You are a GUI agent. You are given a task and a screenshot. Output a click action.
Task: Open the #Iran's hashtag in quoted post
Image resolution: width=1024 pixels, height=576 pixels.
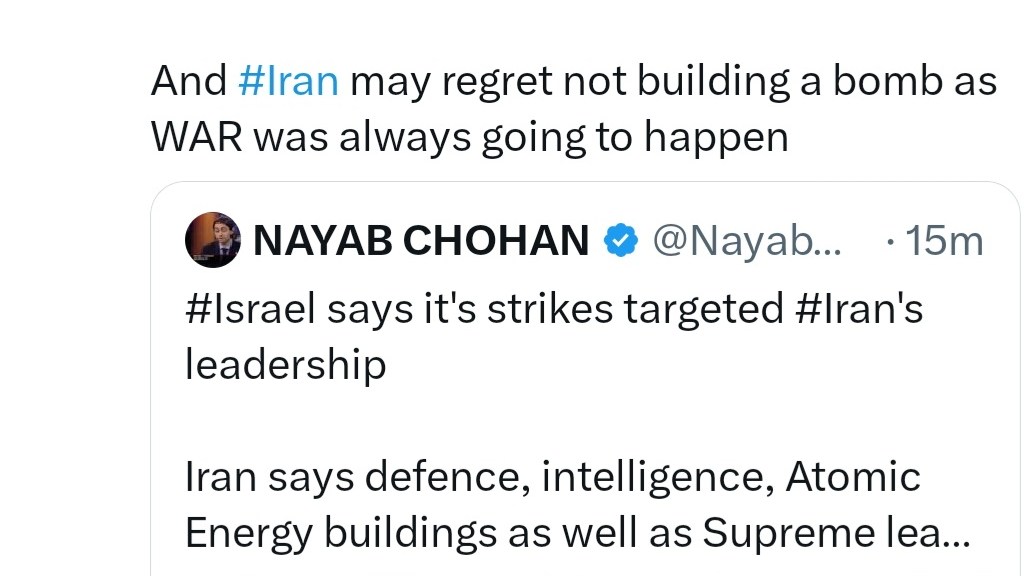(x=859, y=310)
